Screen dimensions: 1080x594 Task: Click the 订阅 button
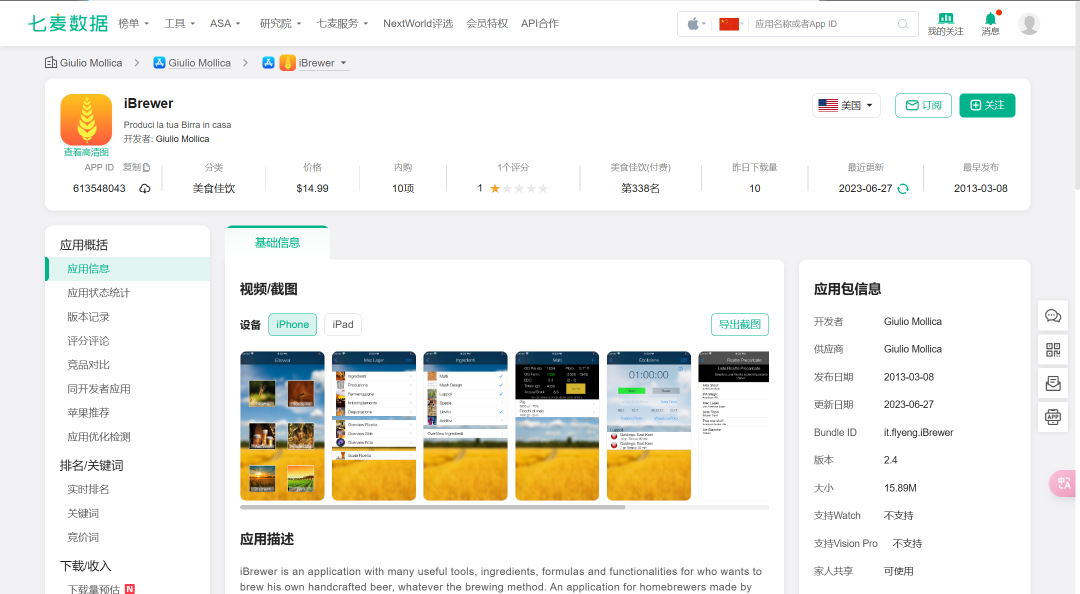[923, 105]
